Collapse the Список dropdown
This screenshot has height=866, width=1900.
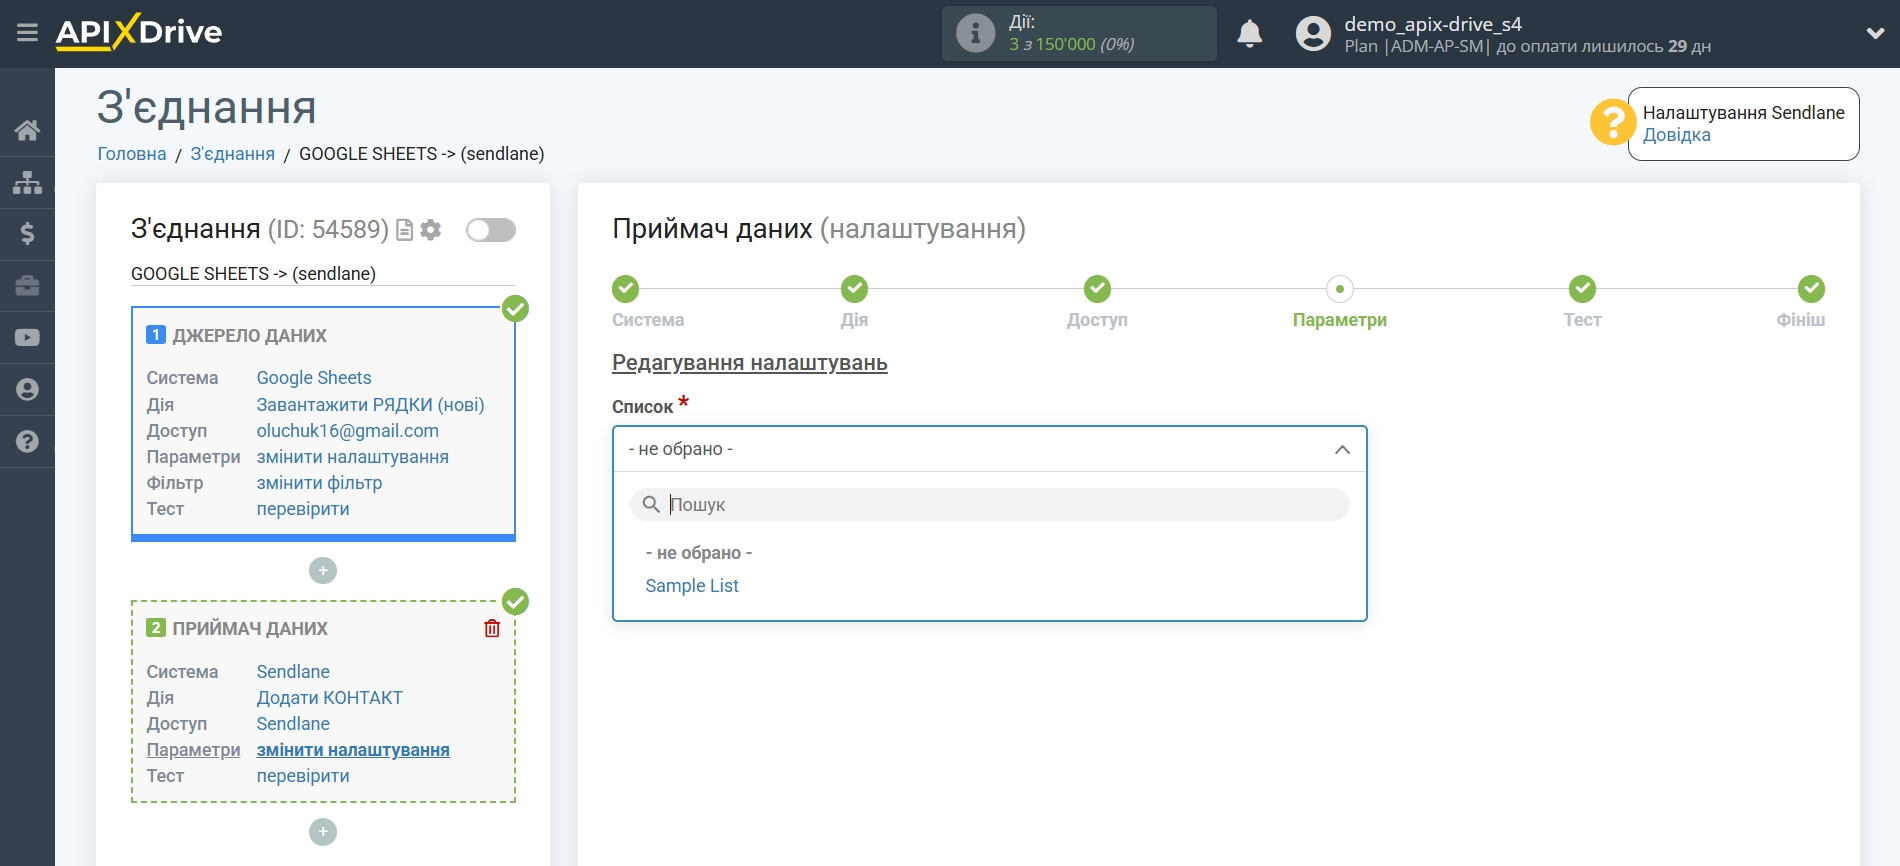click(x=990, y=449)
